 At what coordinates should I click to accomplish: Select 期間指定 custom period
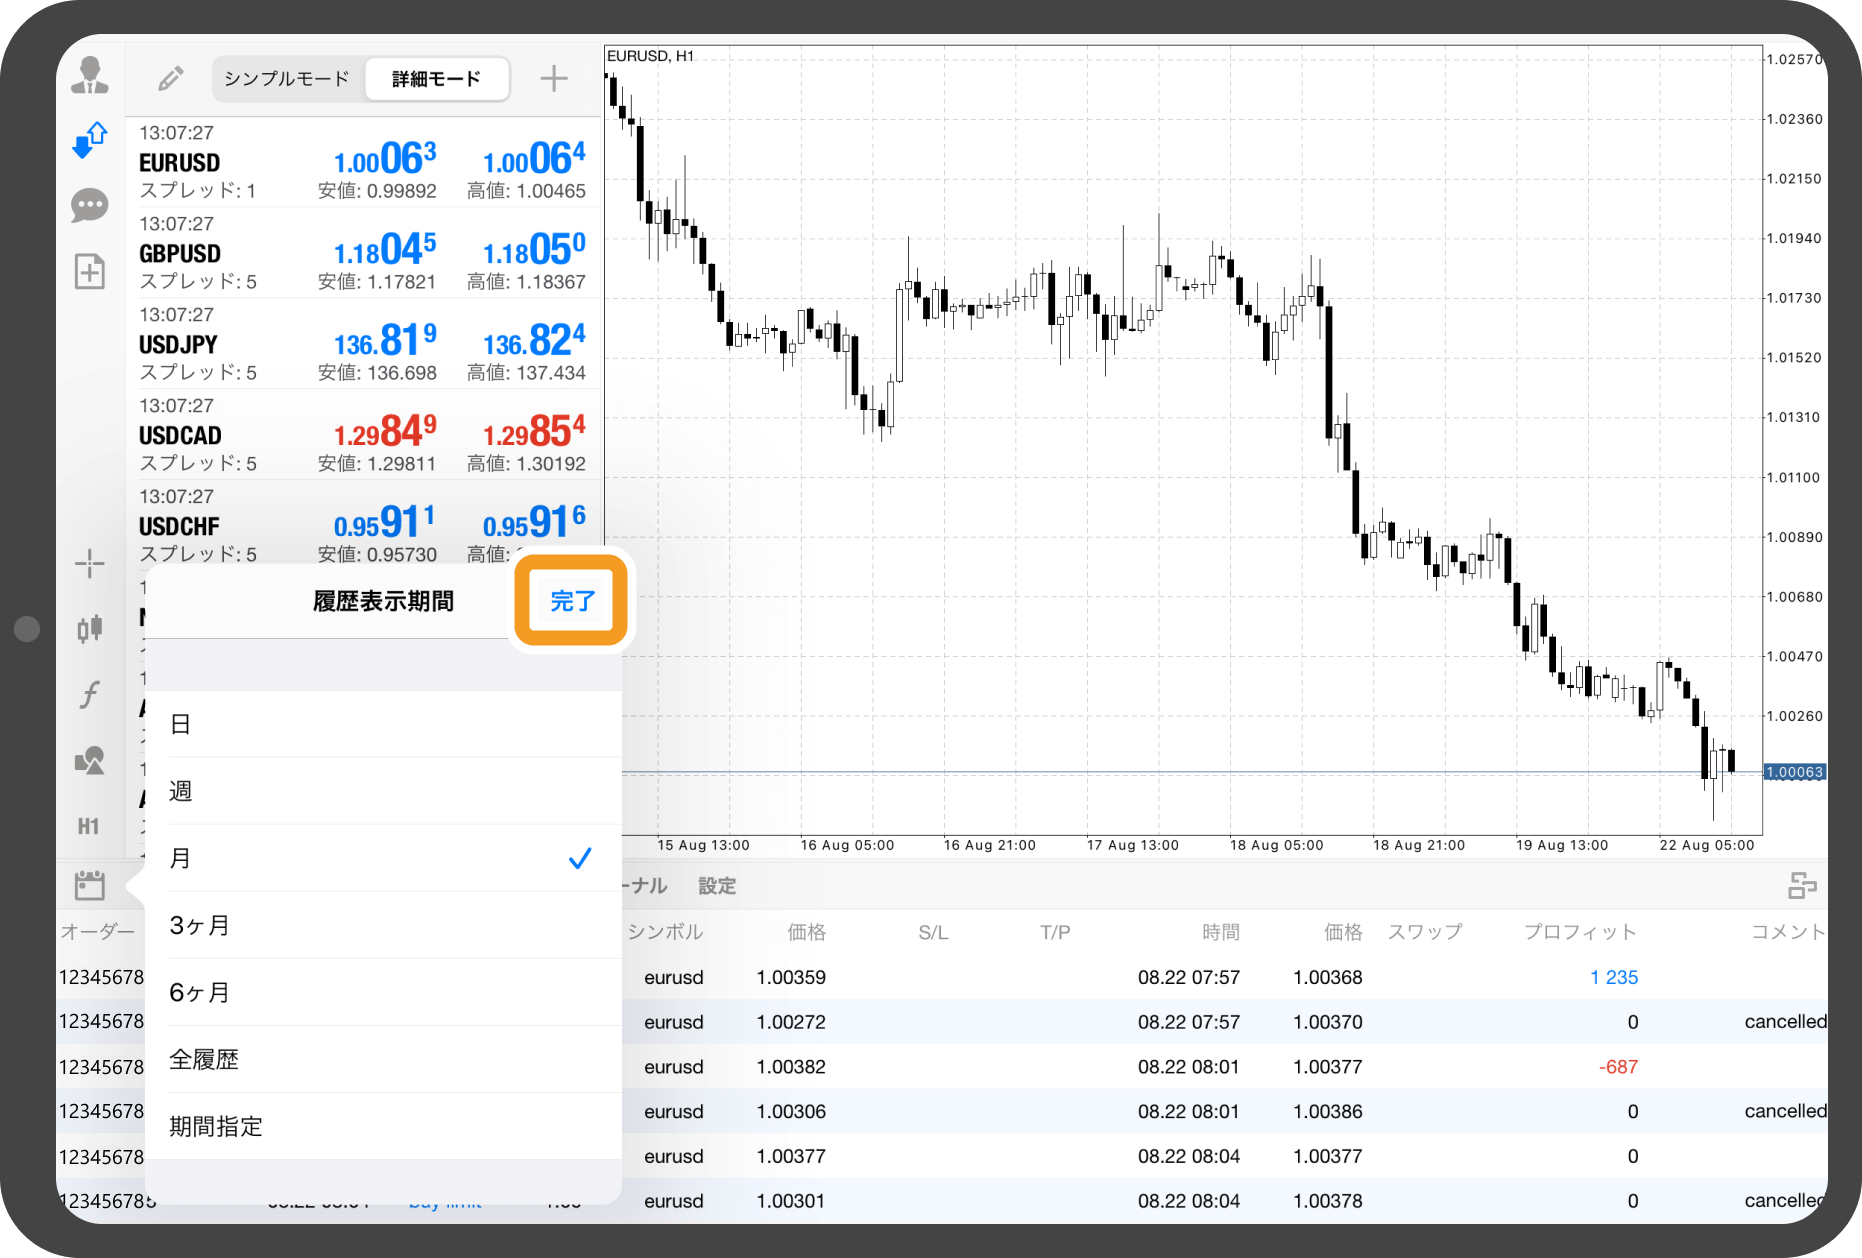click(x=383, y=1126)
